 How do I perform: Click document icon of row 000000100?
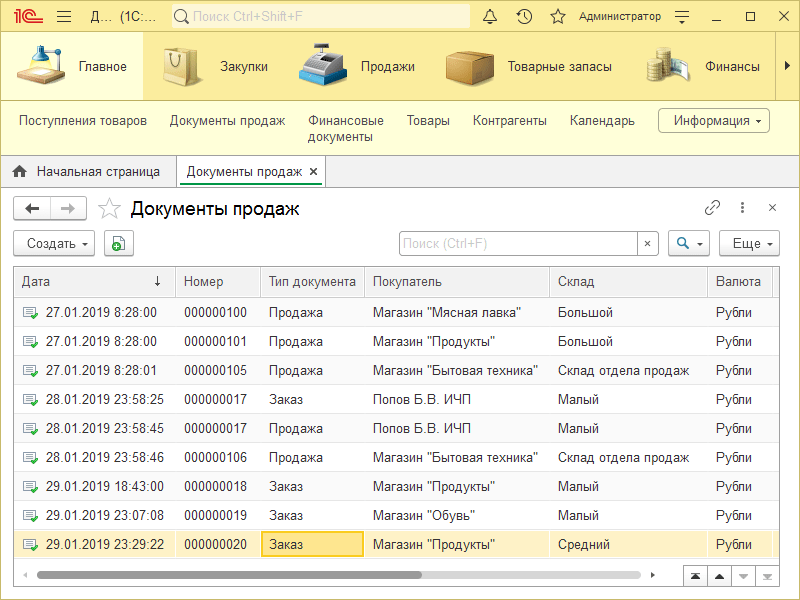click(31, 313)
